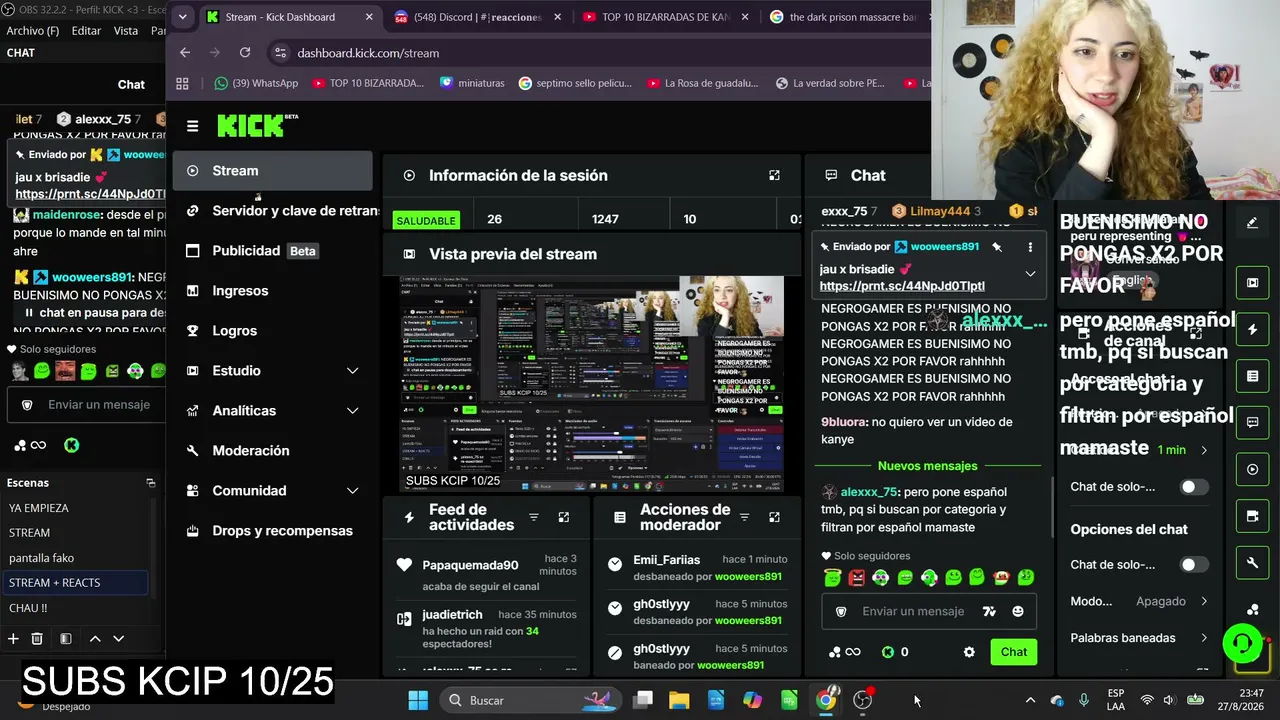The image size is (1280, 720).
Task: Expand the Acciones de moderador panel
Action: (x=774, y=517)
